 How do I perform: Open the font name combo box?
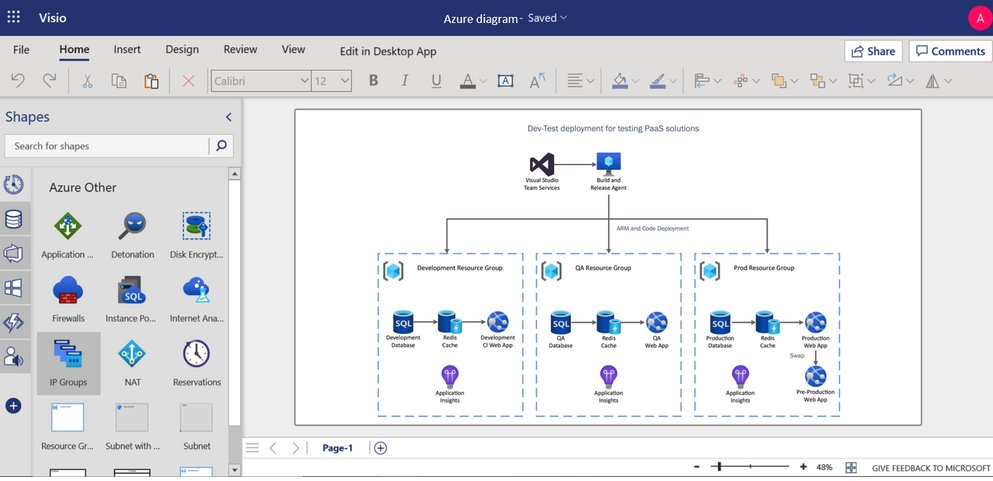(260, 81)
